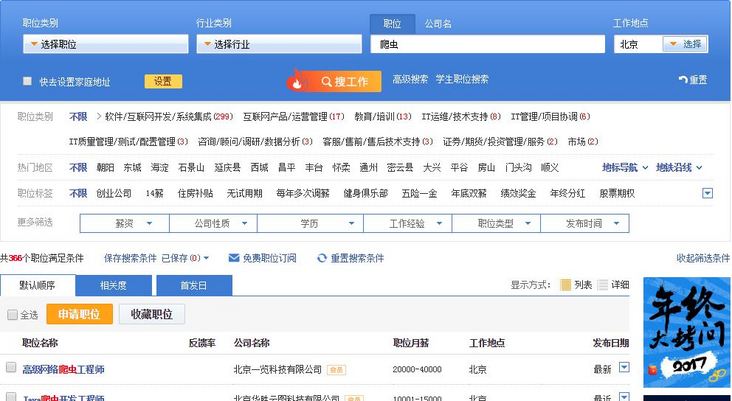Check the 全选 select-all checkbox
The image size is (732, 401).
pos(12,315)
